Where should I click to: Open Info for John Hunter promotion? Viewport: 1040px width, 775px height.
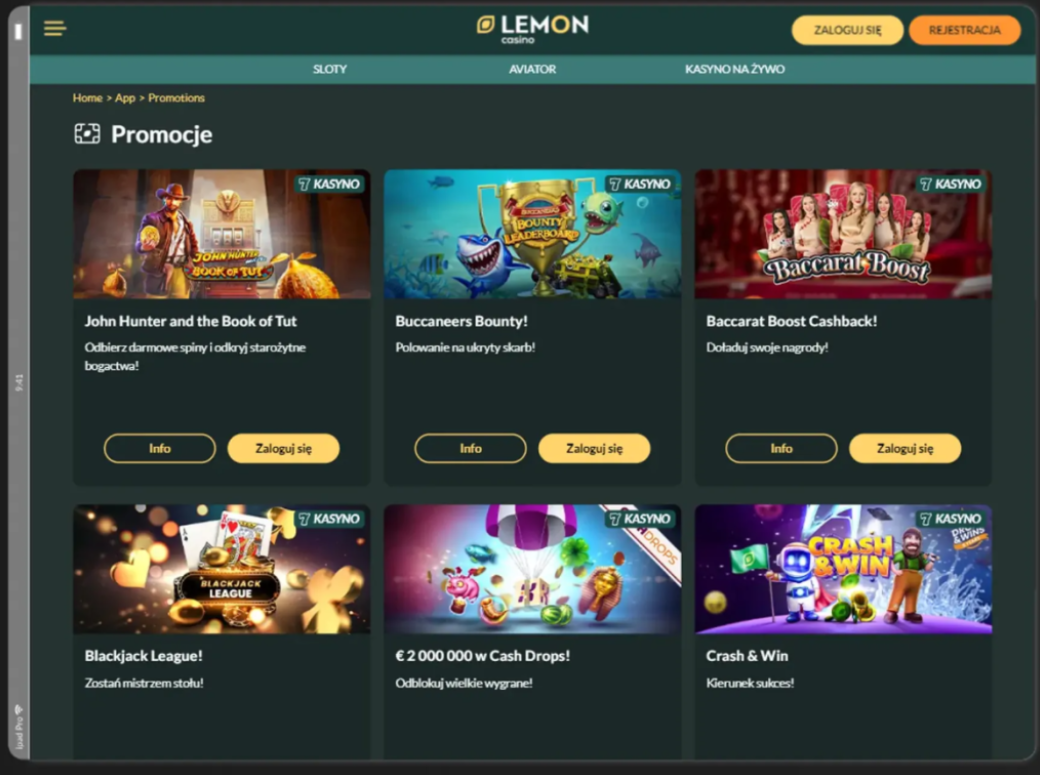tap(160, 449)
